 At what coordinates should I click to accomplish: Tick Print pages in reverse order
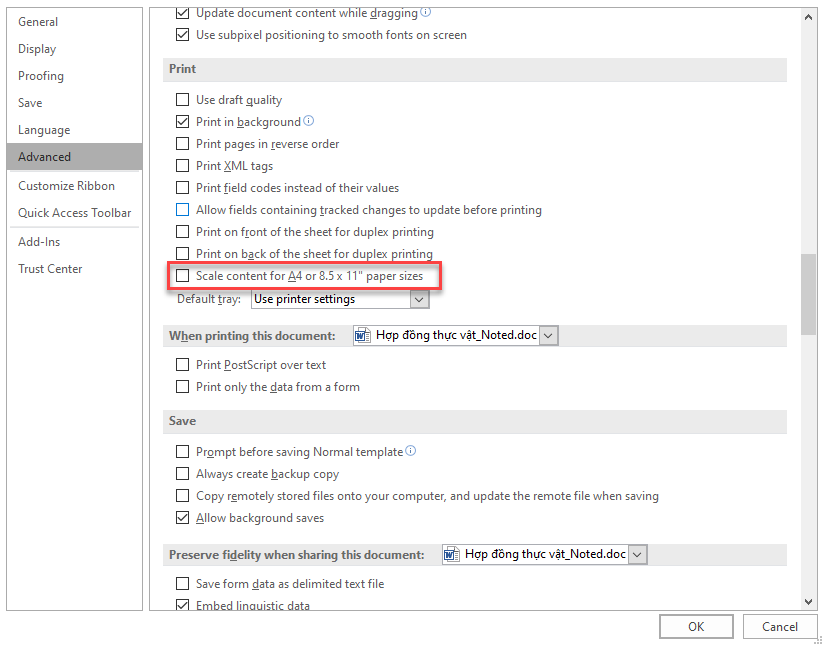[x=182, y=143]
